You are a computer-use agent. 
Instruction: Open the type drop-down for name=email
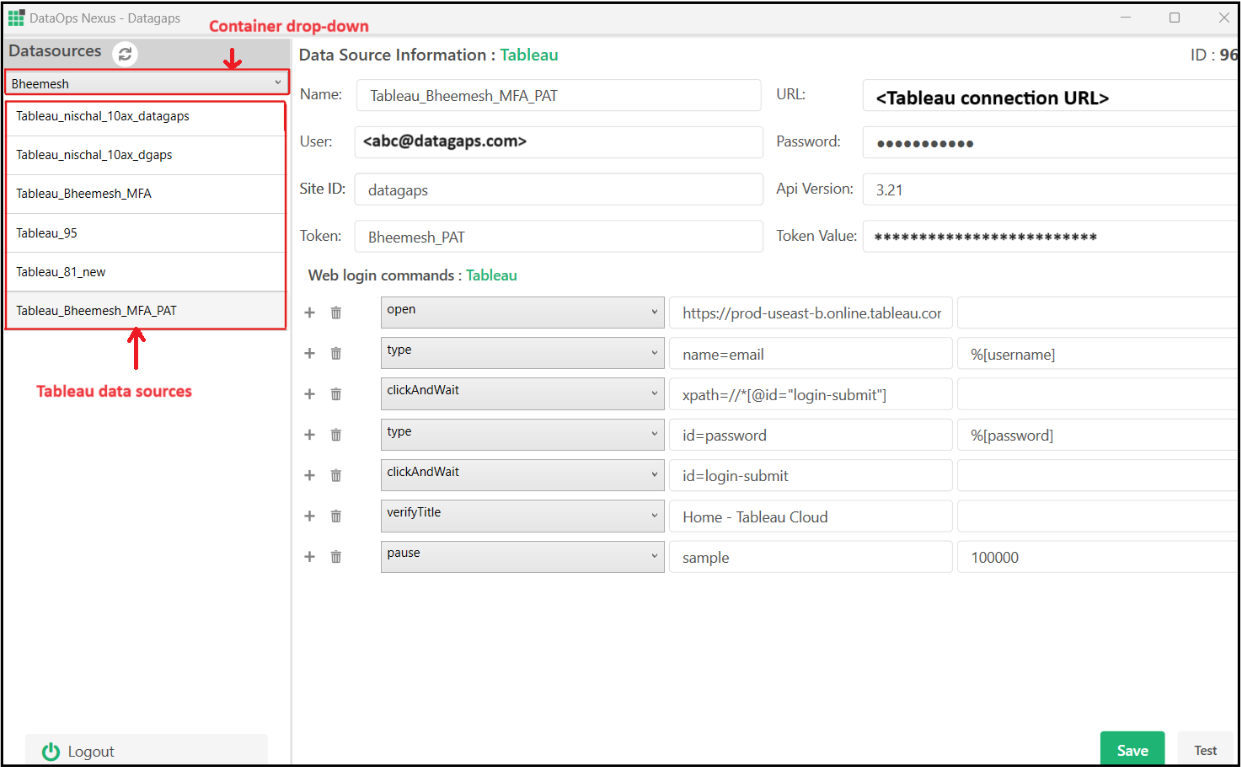pos(523,353)
